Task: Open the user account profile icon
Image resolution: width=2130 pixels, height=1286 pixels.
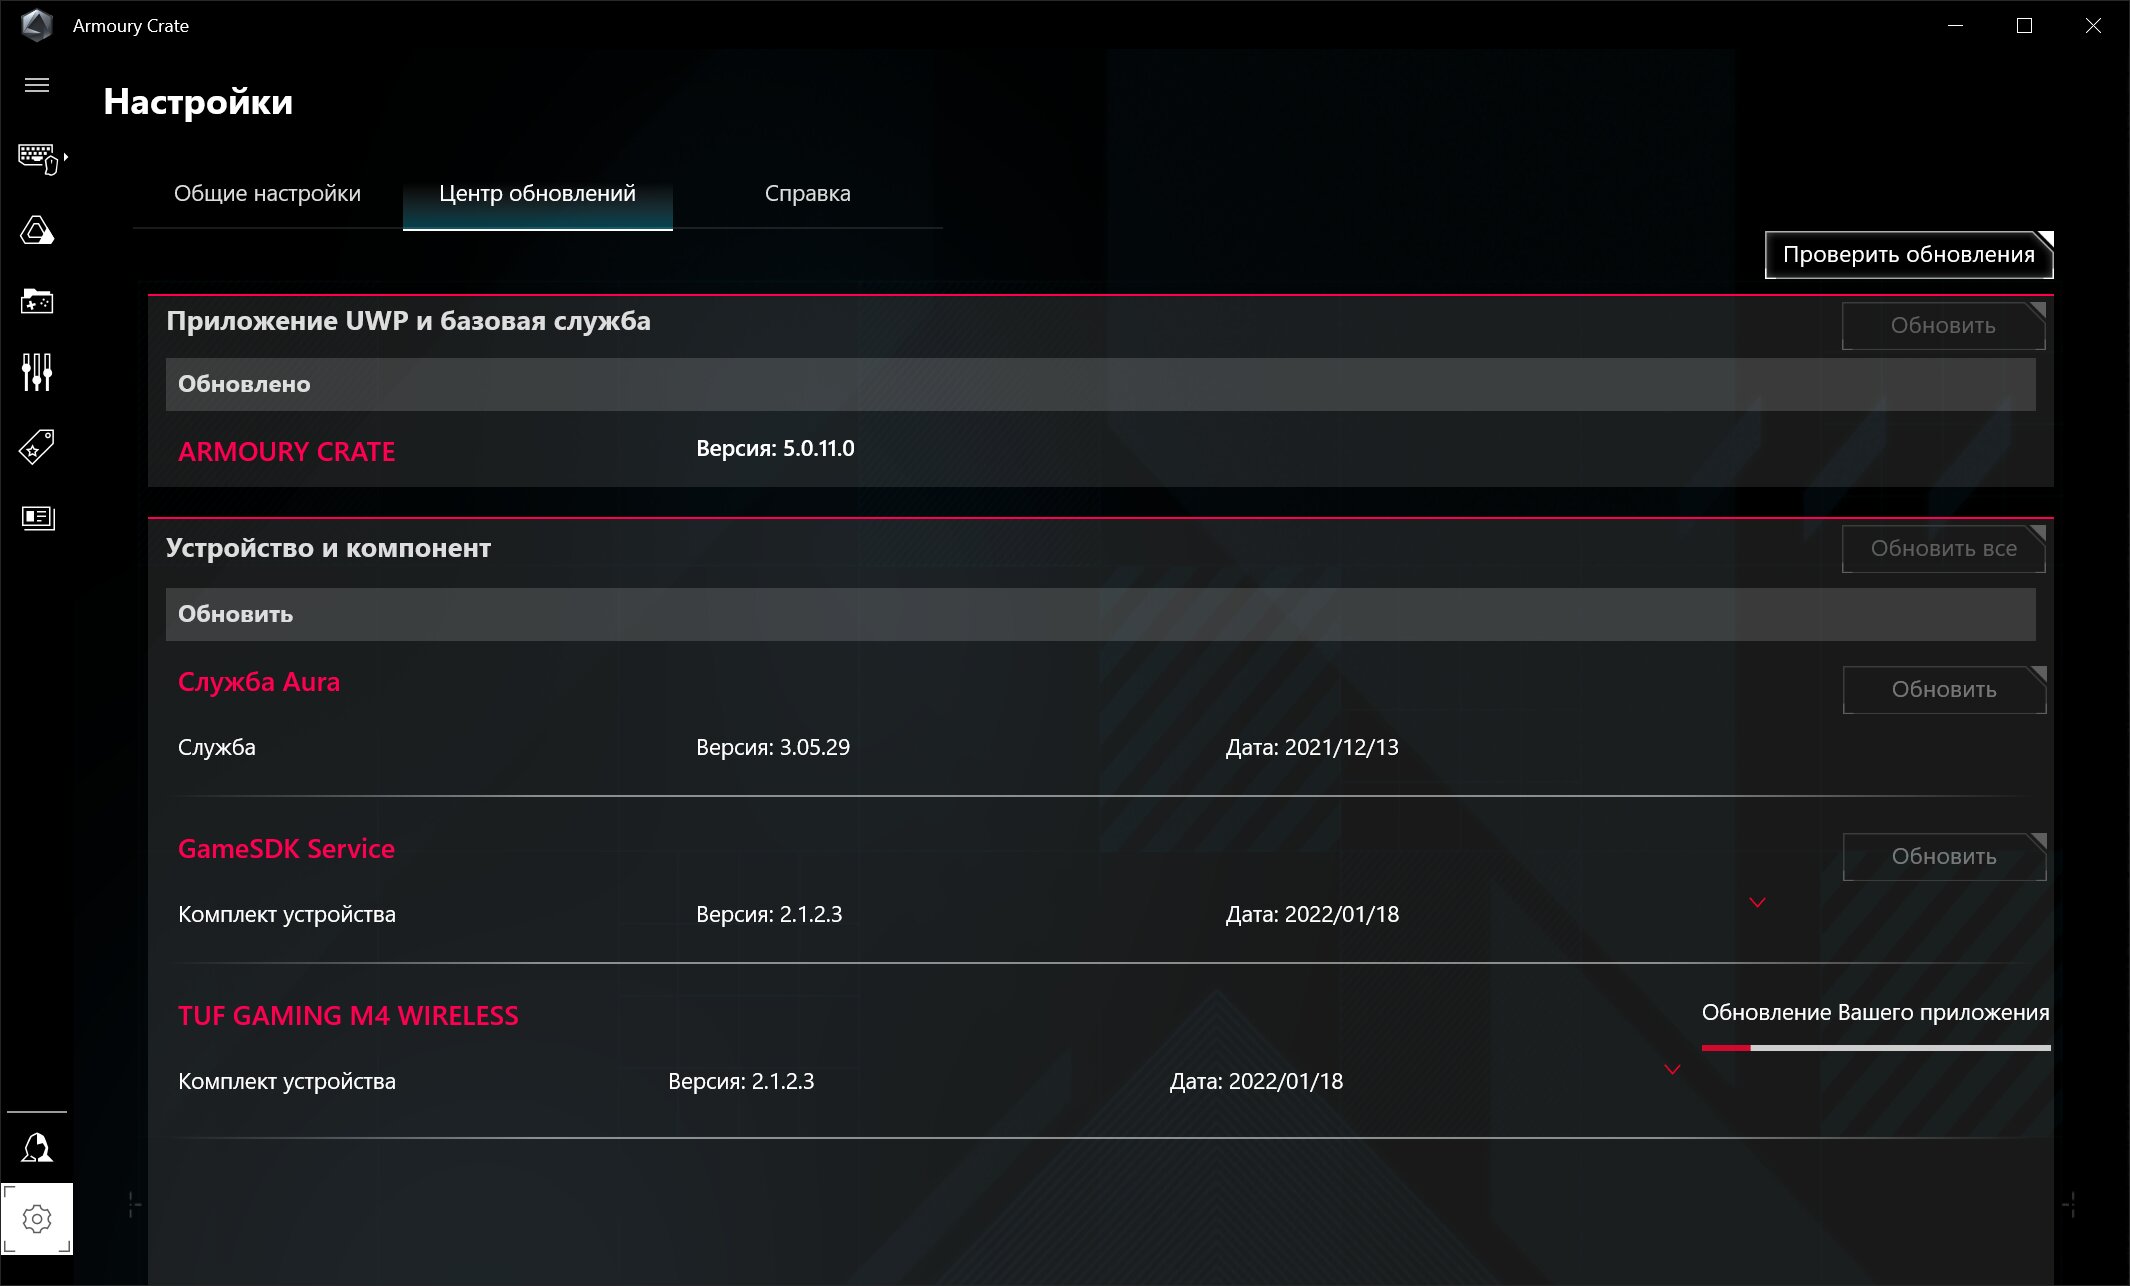Action: click(x=37, y=1147)
